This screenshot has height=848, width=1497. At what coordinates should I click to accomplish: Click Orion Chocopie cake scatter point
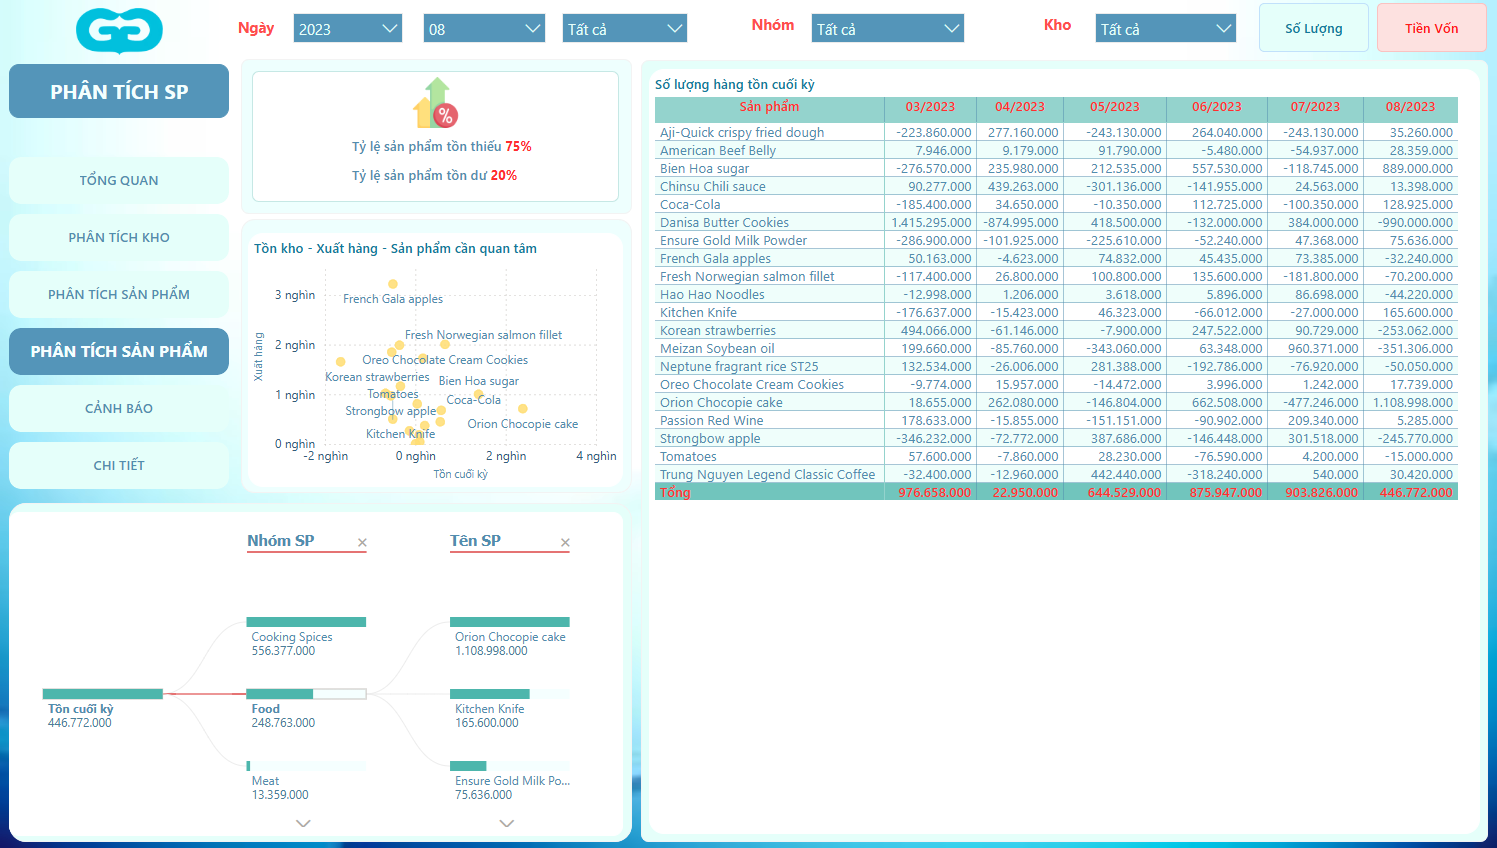[x=522, y=408]
